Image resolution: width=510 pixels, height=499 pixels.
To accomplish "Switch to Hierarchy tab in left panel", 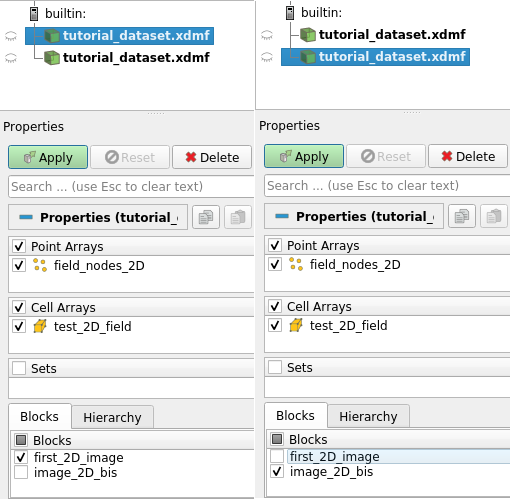I will click(x=112, y=417).
